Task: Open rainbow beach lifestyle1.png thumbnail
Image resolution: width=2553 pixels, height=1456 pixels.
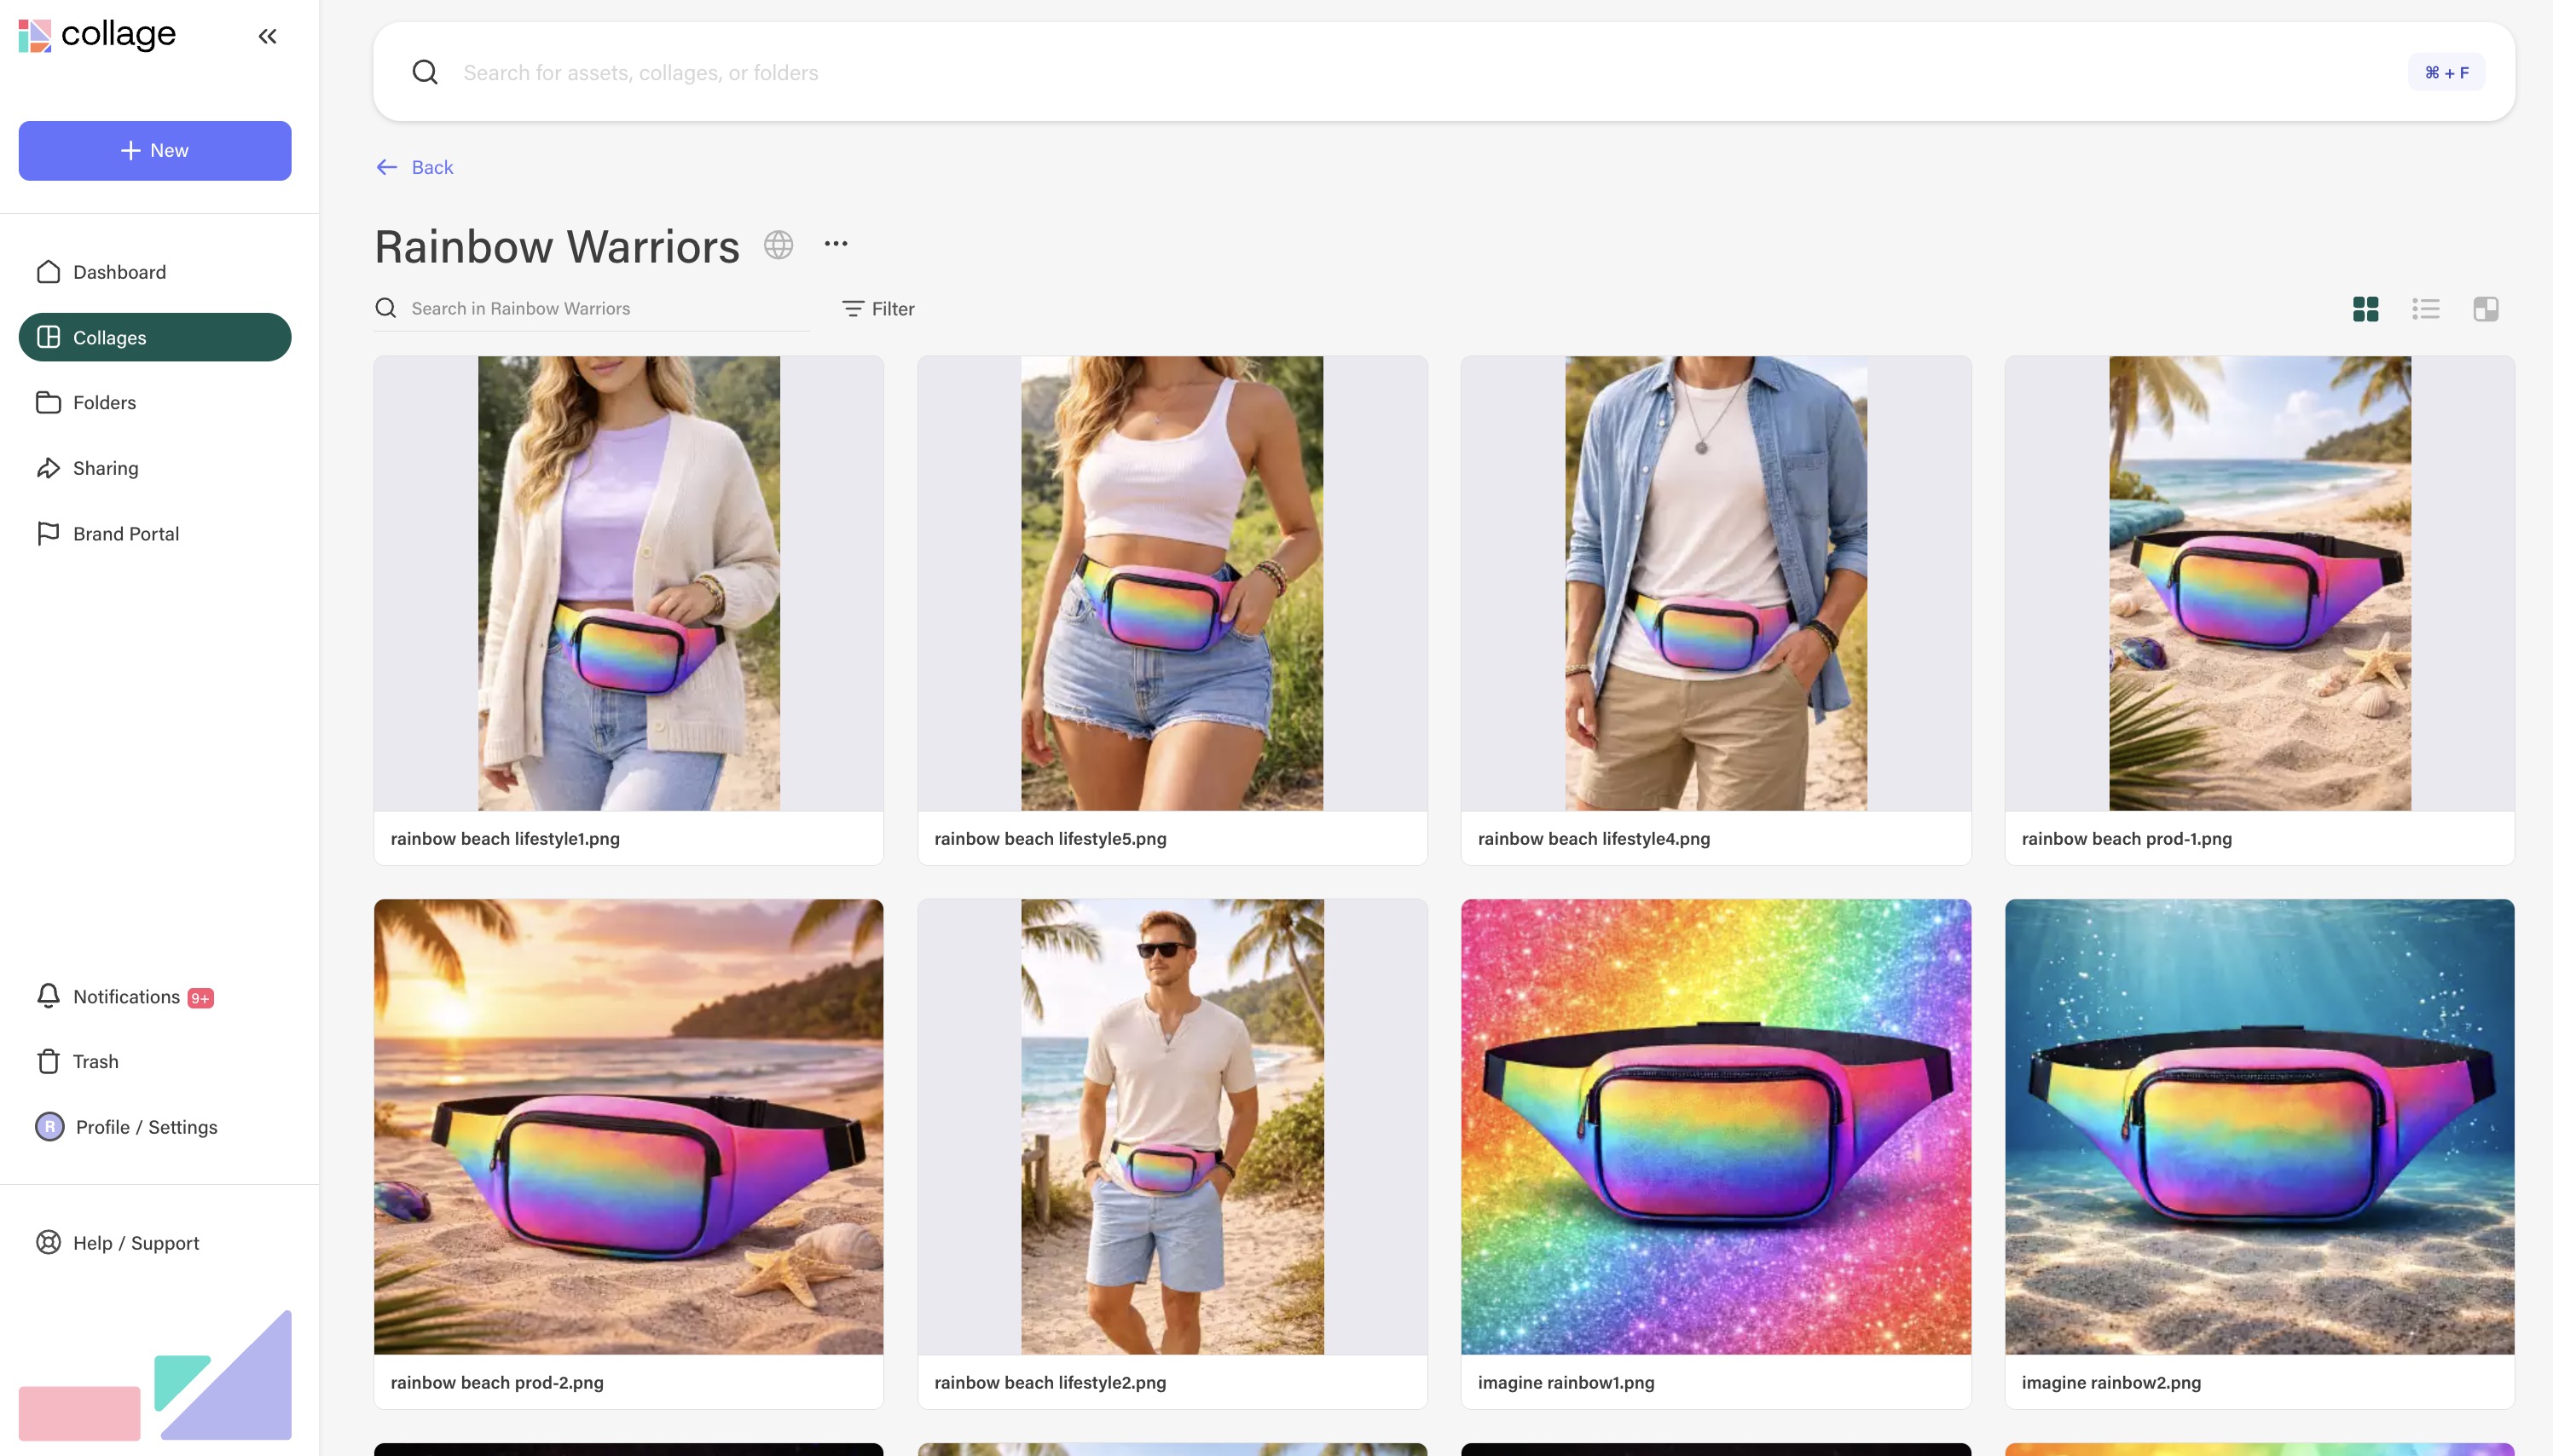Action: click(629, 583)
